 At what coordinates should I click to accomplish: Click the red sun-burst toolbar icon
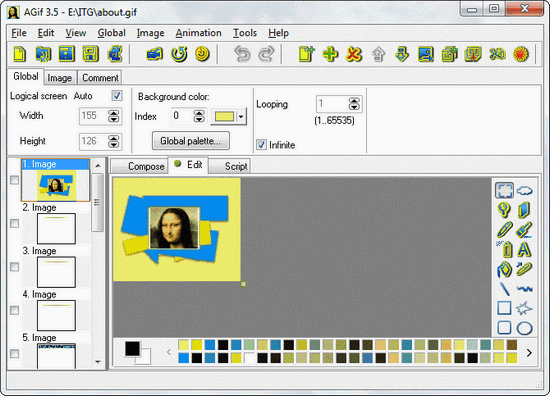click(521, 54)
